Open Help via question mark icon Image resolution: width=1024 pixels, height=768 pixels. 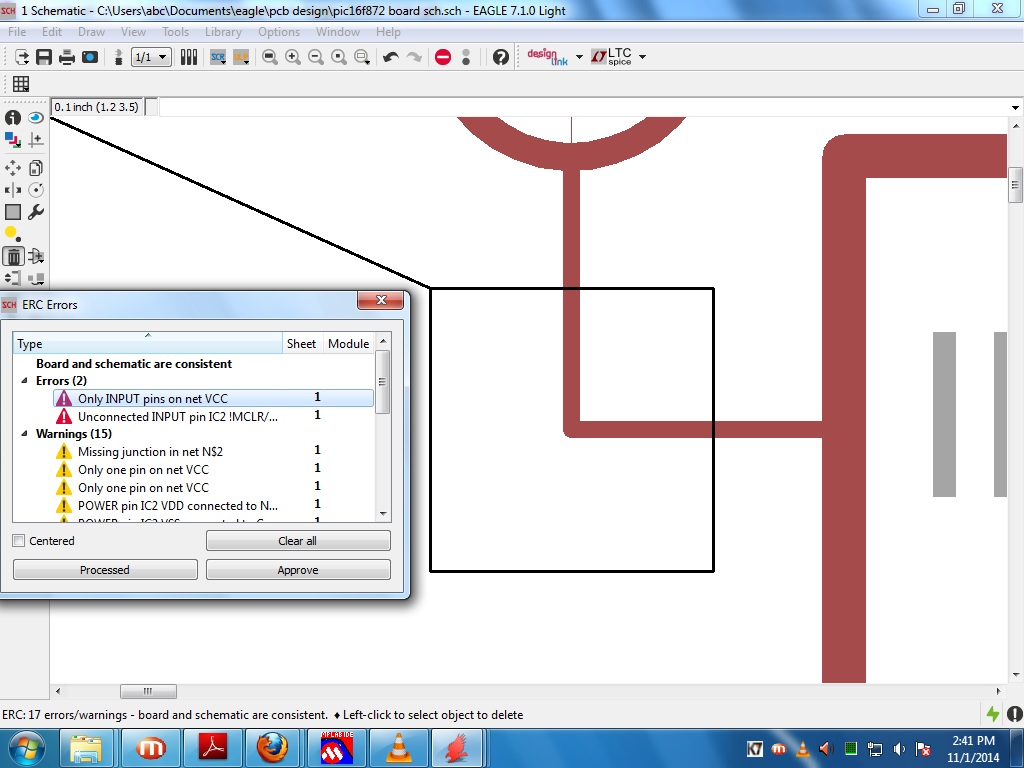(500, 57)
